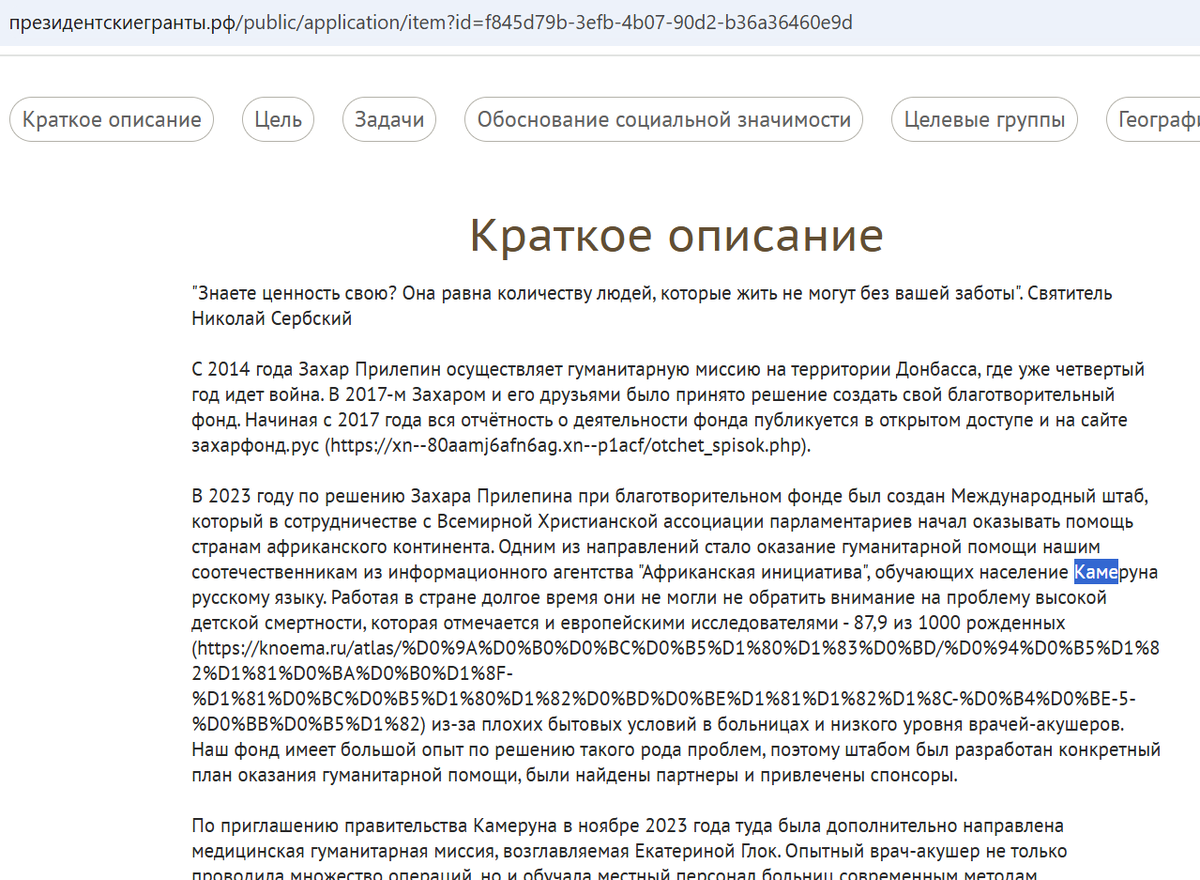Select the "Краткое описание" tab
This screenshot has height=880, width=1200.
pyautogui.click(x=110, y=119)
